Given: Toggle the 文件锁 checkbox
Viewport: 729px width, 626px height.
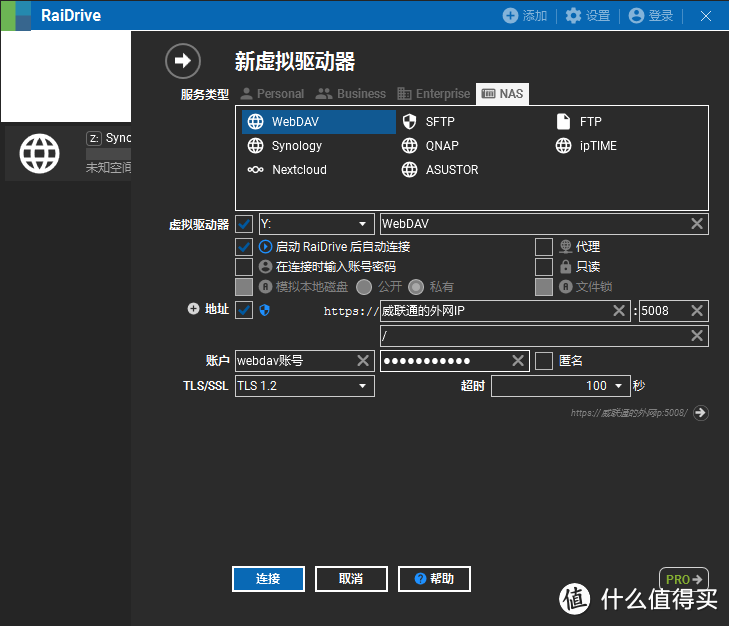Looking at the screenshot, I should [544, 287].
